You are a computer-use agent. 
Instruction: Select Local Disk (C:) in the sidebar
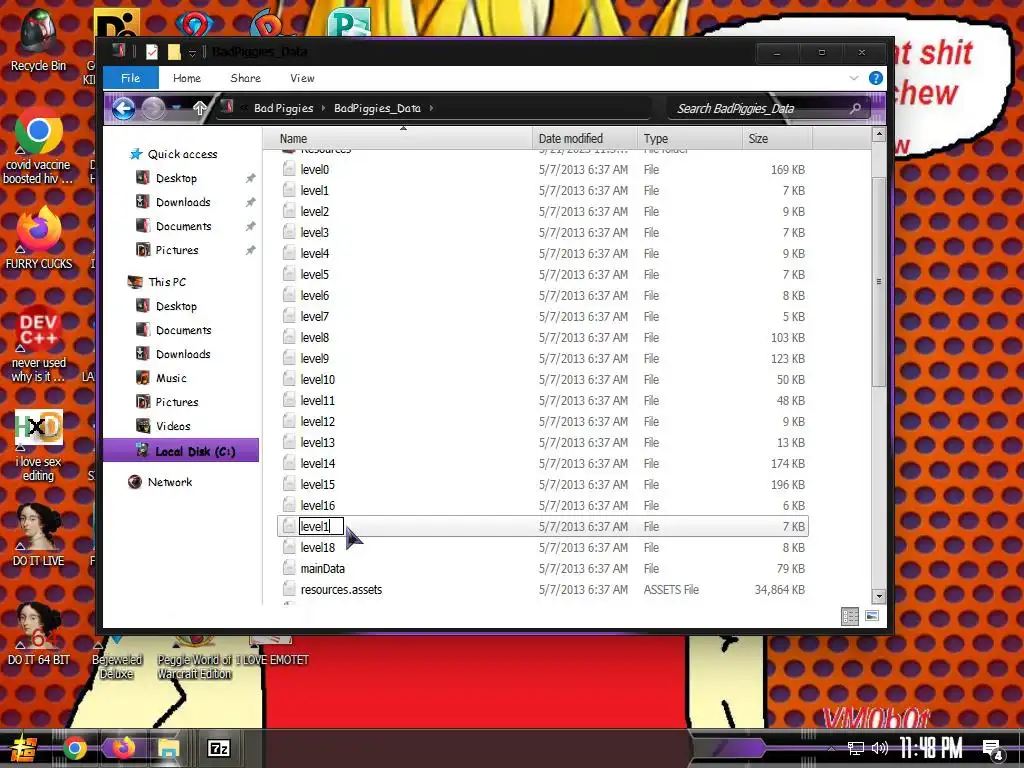coord(181,450)
